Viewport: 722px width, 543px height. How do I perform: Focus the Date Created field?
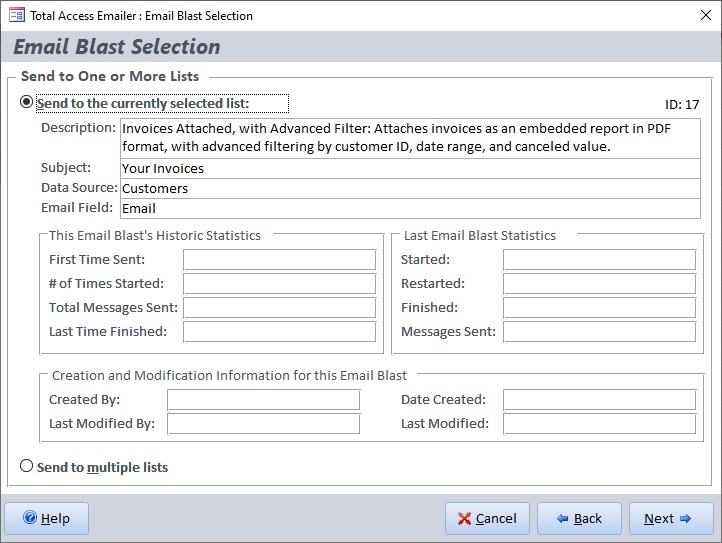point(599,400)
